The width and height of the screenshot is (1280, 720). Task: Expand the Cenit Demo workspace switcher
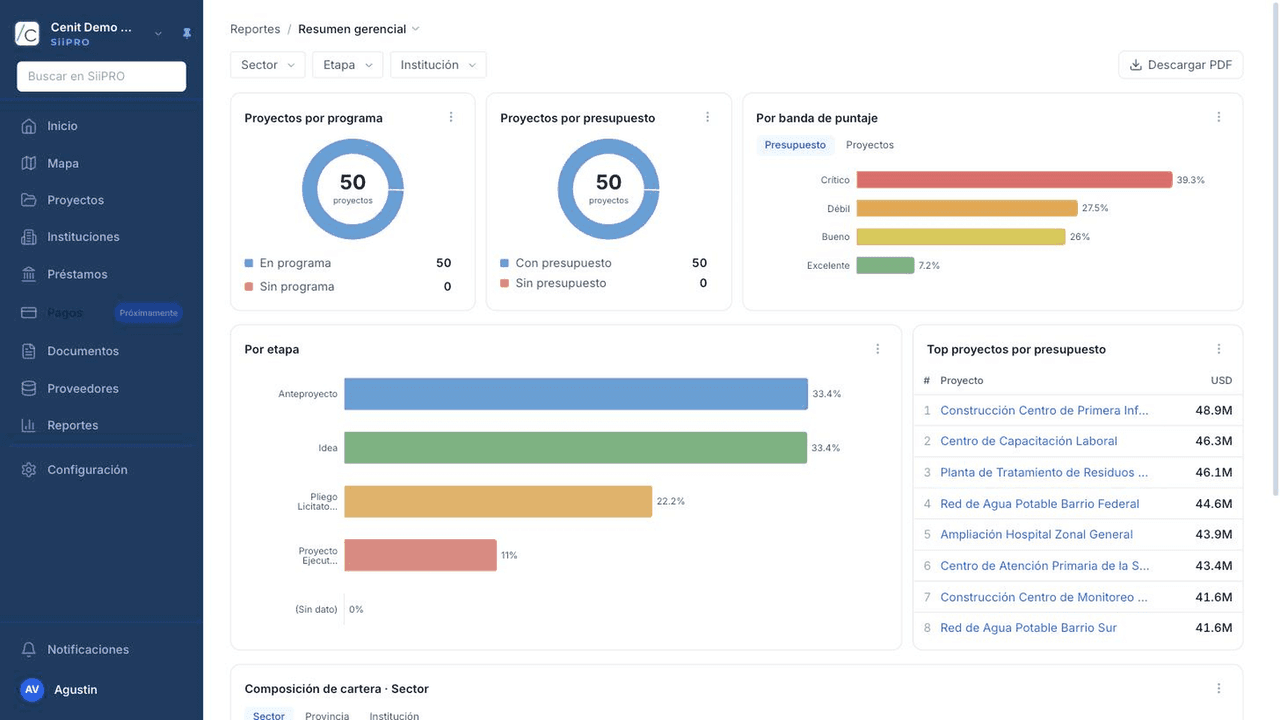coord(158,34)
